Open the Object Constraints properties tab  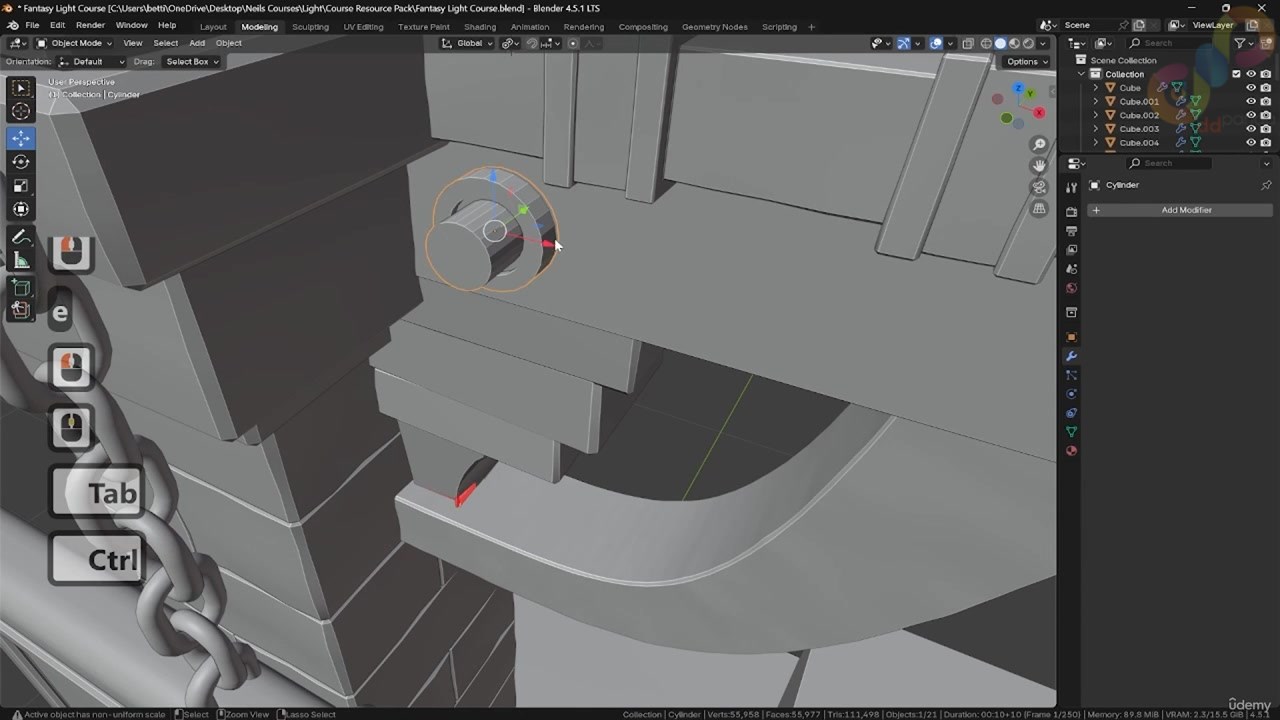(1071, 413)
